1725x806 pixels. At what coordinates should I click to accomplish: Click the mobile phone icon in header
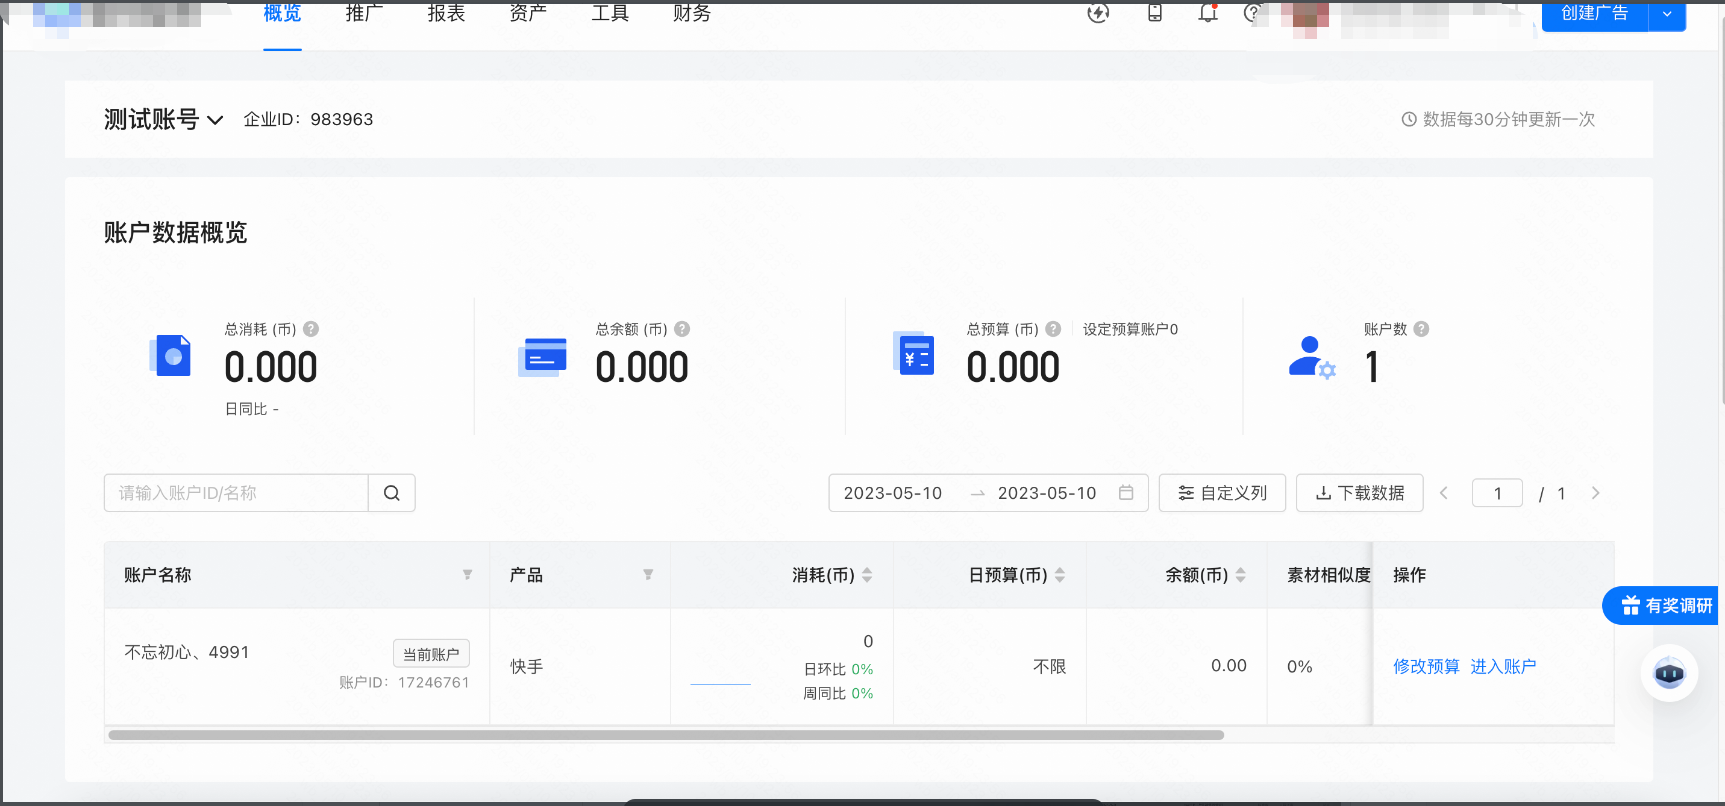pos(1155,13)
